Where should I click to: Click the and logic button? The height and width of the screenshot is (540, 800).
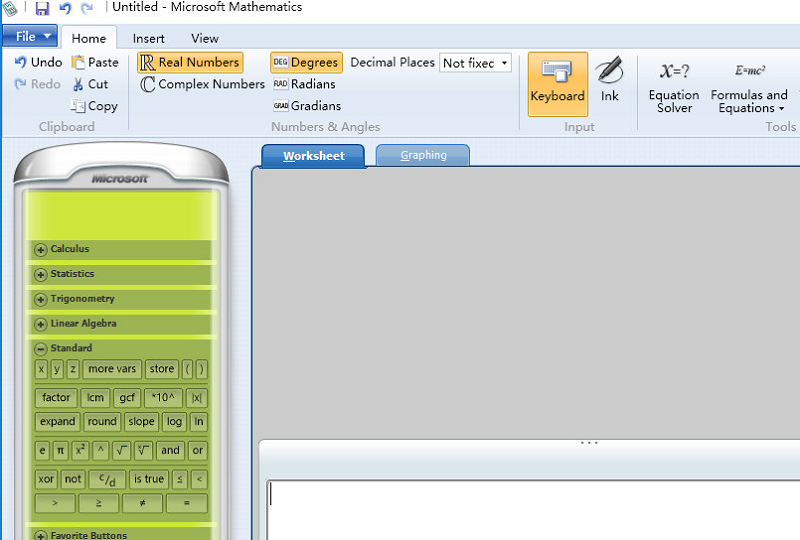coord(170,451)
